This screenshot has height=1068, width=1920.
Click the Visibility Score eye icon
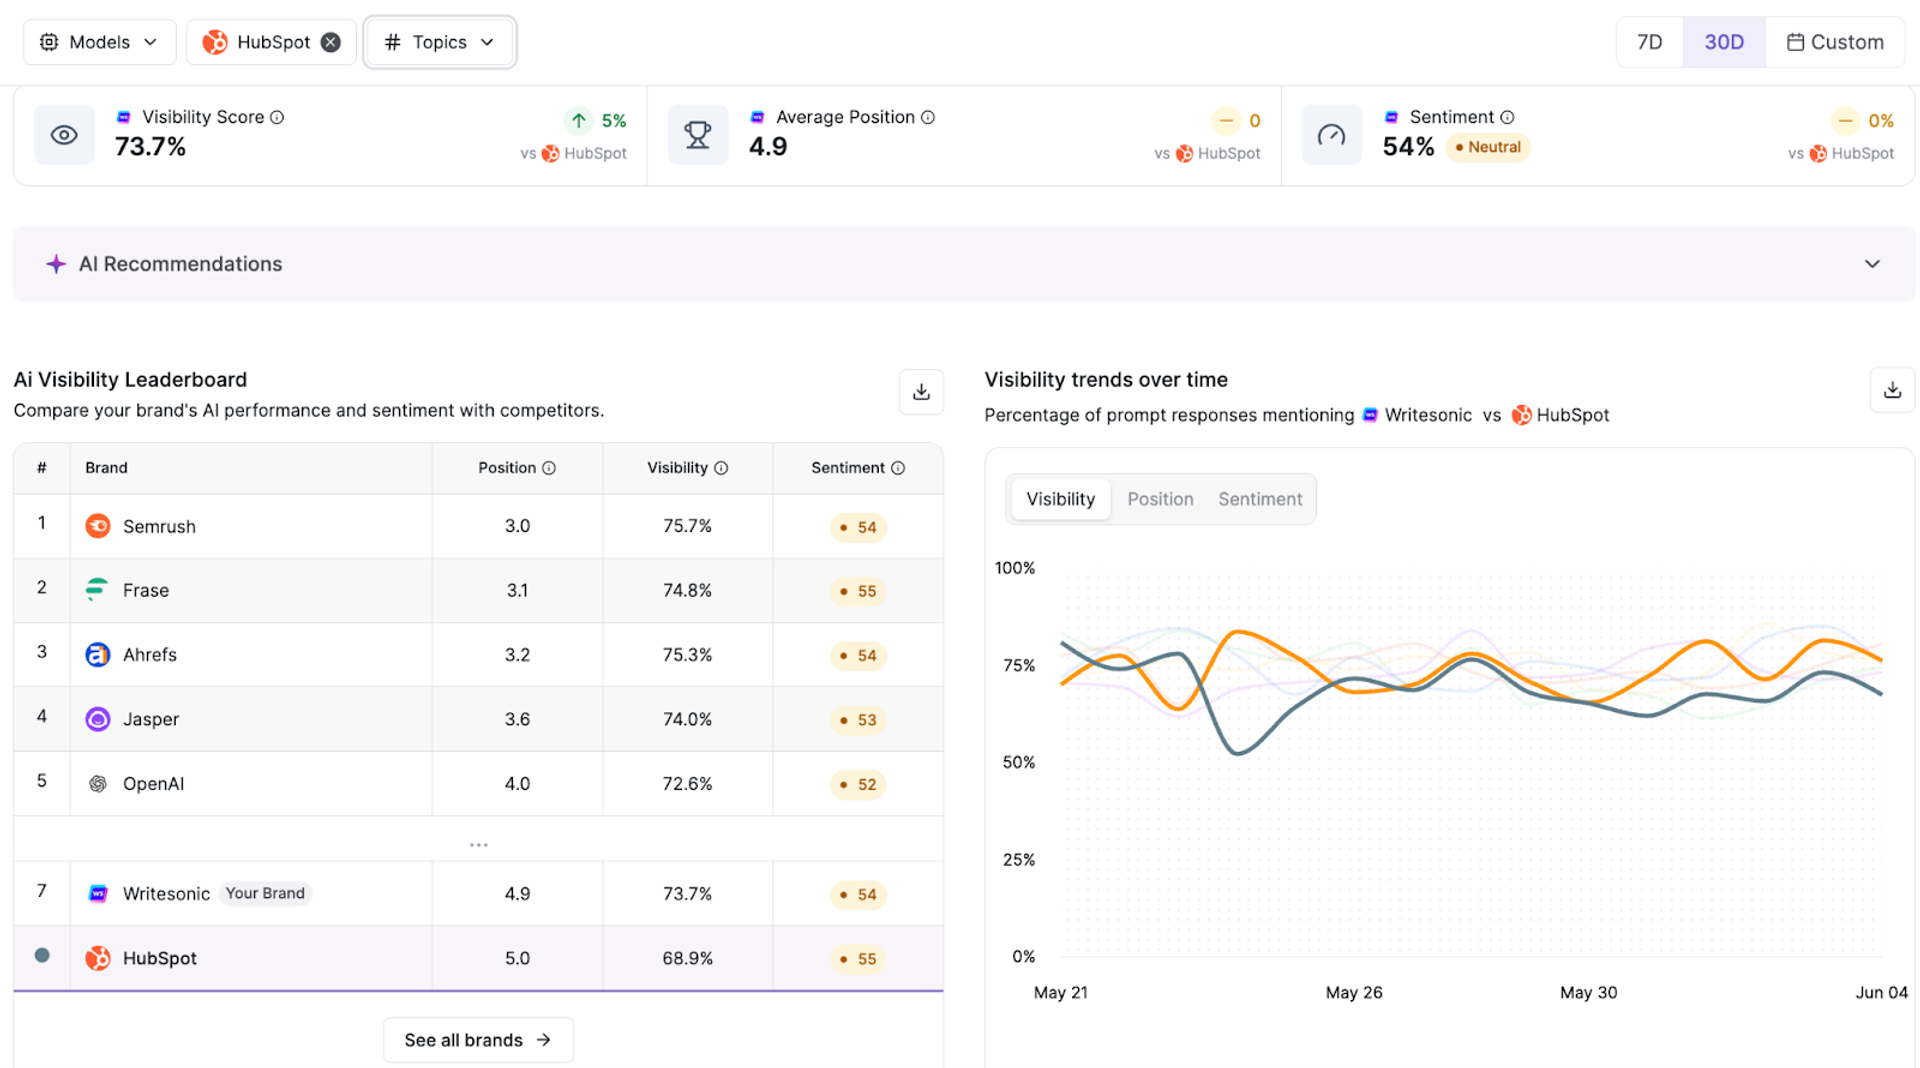[x=64, y=135]
